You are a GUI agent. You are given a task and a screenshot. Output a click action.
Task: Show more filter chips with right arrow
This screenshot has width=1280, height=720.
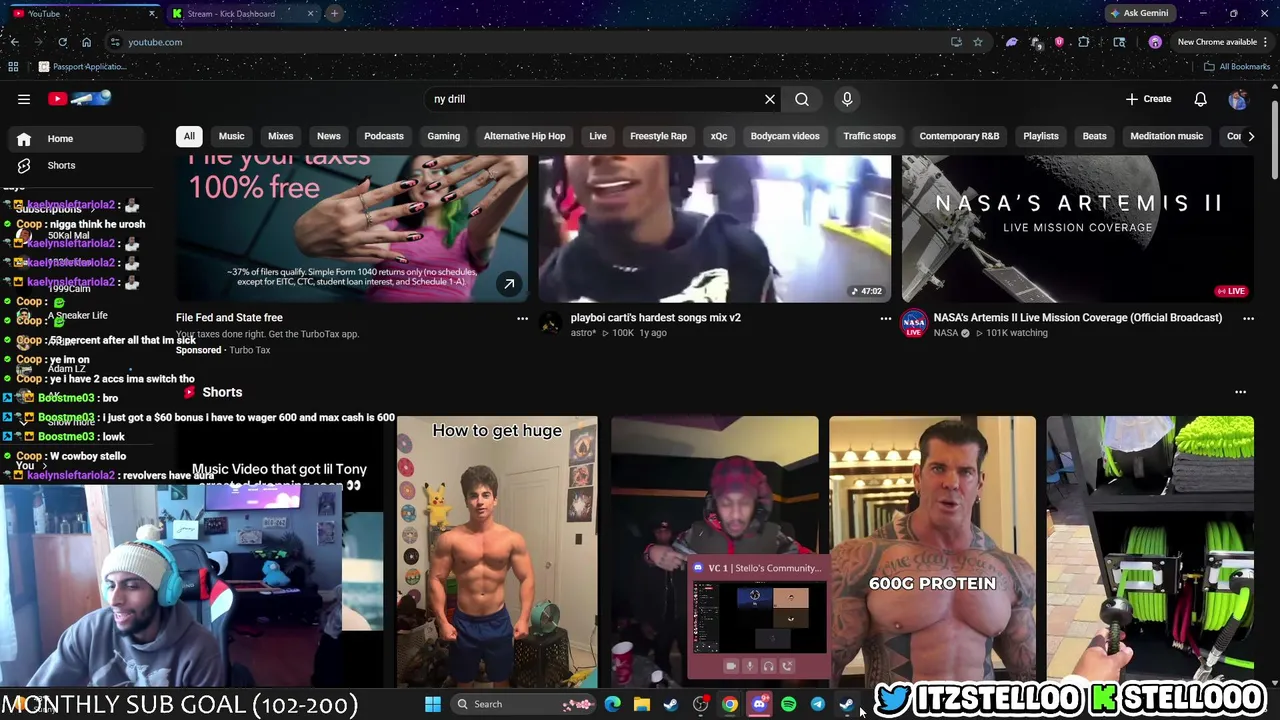[x=1251, y=136]
